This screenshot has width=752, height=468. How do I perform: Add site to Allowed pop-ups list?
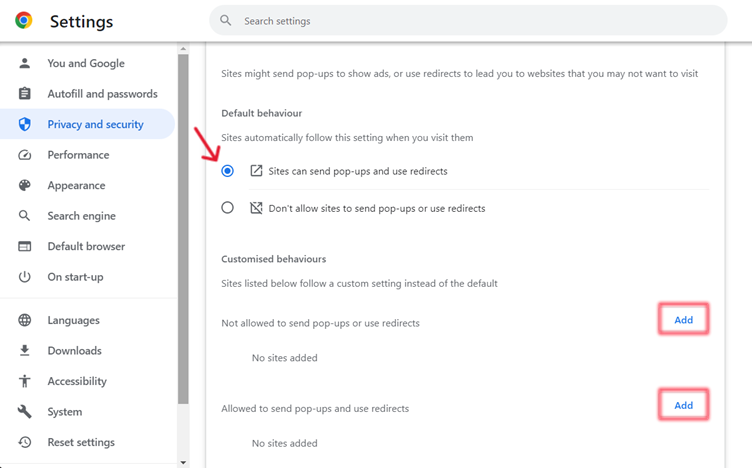pos(683,405)
